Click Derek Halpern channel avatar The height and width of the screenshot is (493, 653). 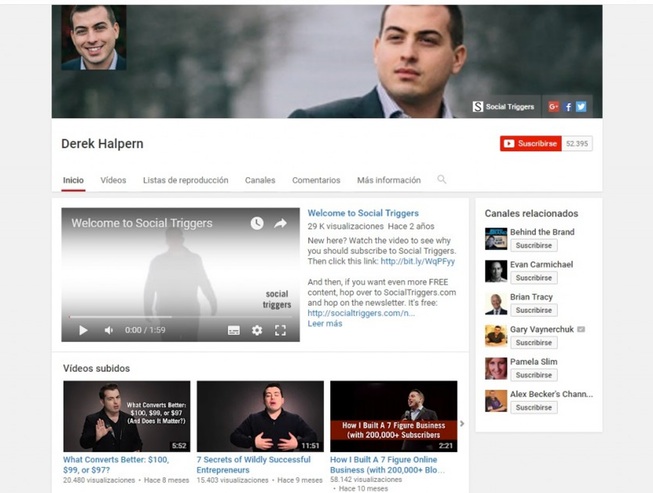click(x=94, y=37)
